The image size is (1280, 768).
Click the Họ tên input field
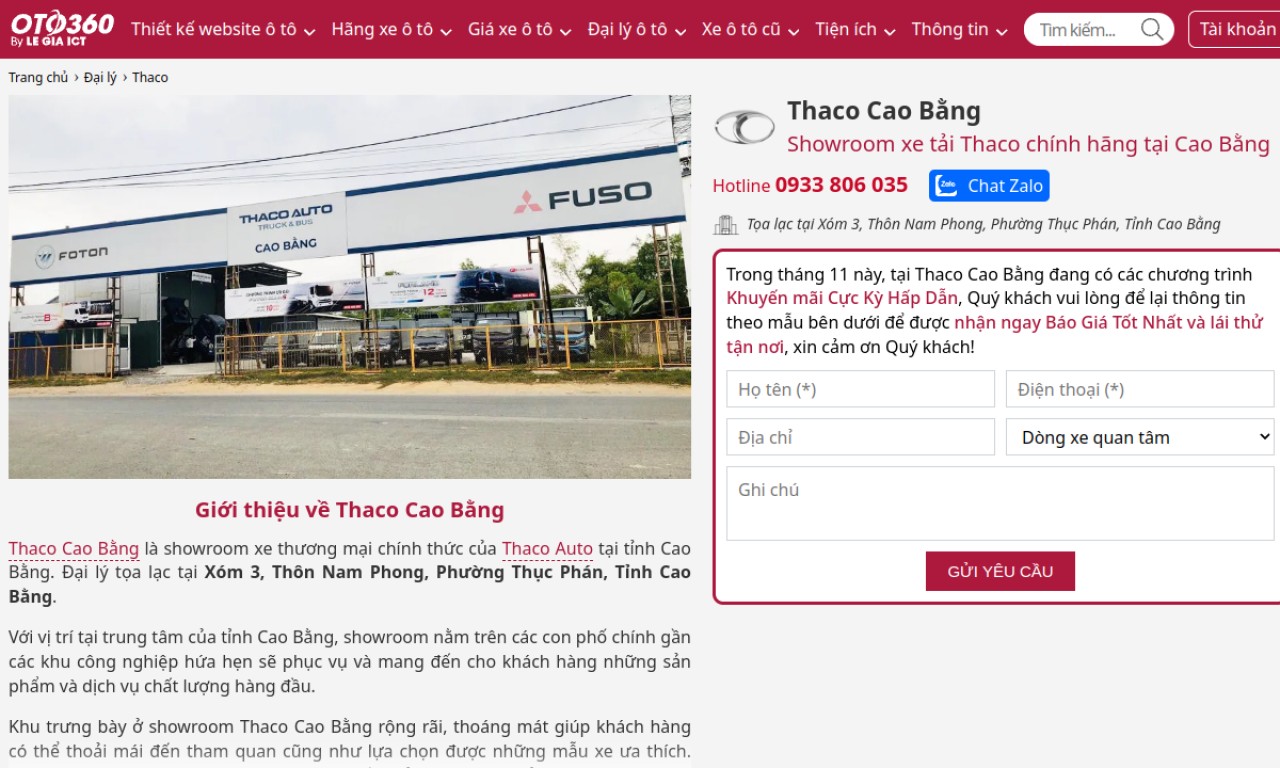pyautogui.click(x=861, y=389)
